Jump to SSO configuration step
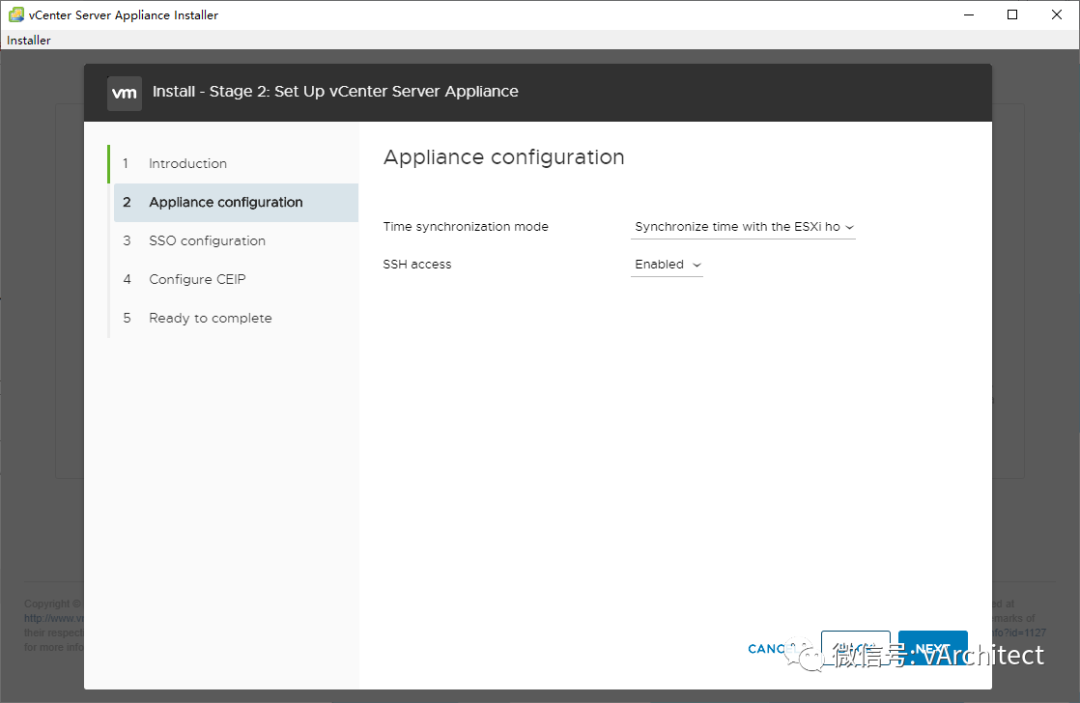1080x703 pixels. click(207, 241)
